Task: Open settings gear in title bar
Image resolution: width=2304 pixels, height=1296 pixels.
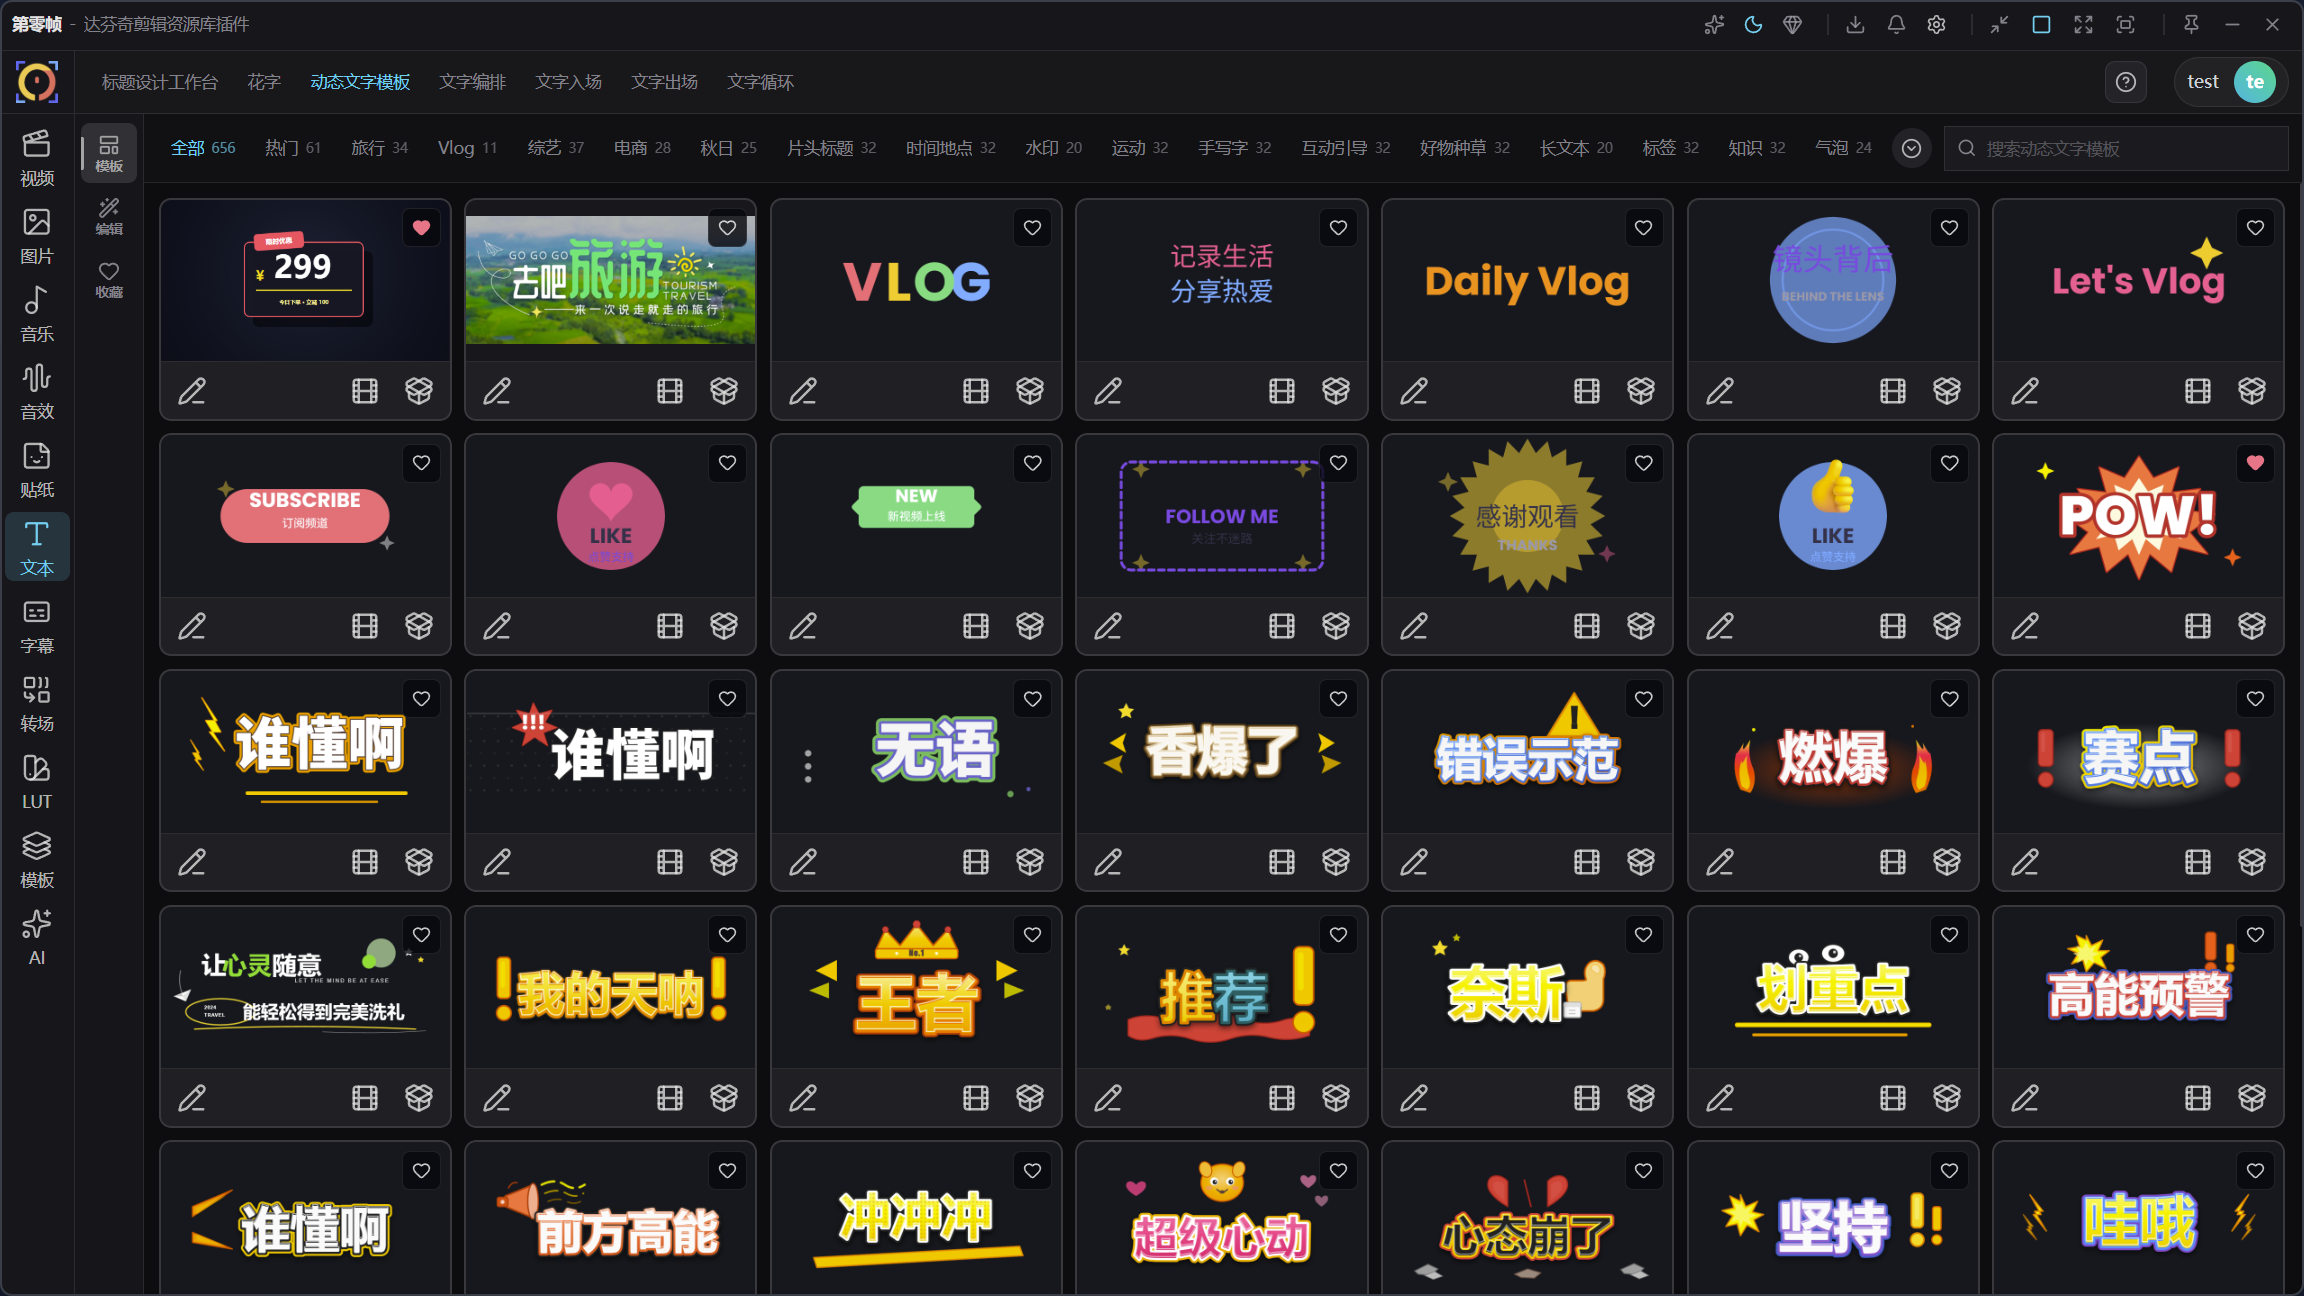Action: coord(1937,25)
